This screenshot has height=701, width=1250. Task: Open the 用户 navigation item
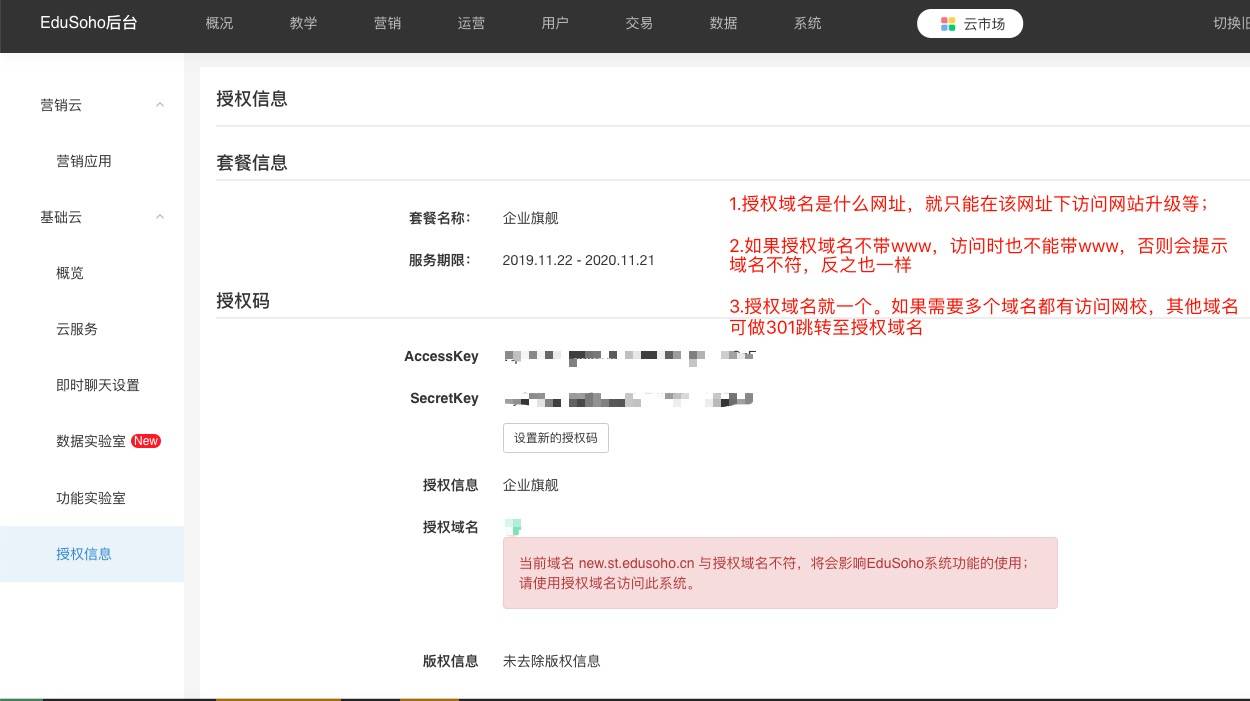555,23
